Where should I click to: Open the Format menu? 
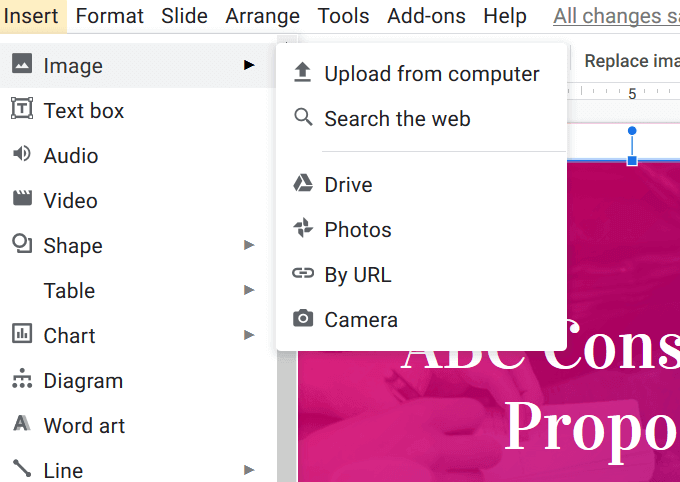[109, 16]
